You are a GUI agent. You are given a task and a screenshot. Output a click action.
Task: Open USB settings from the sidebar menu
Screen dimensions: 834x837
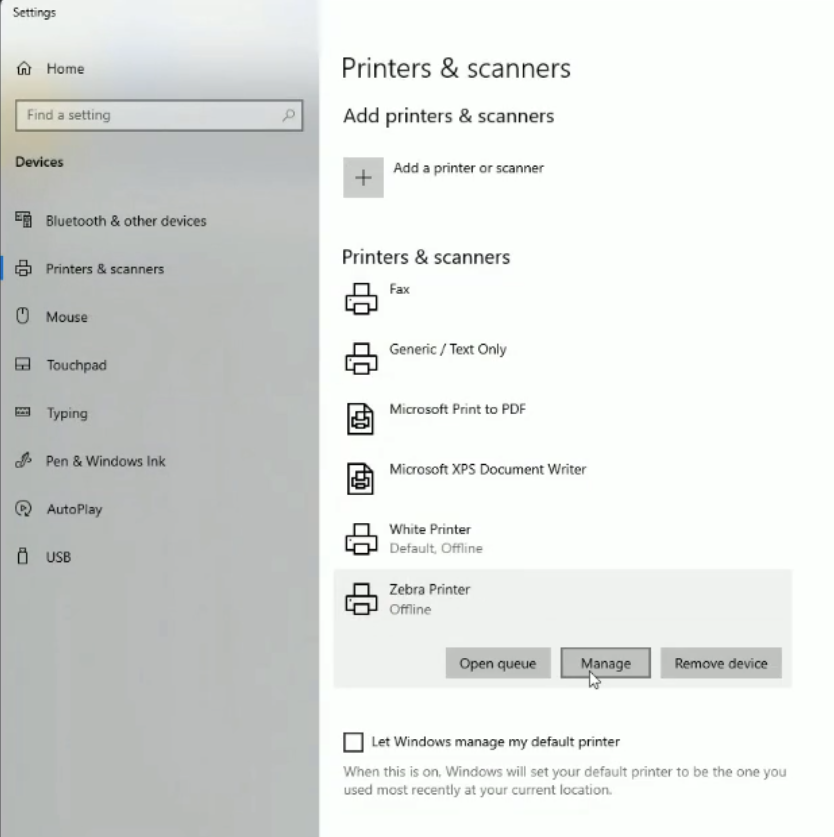tap(60, 557)
